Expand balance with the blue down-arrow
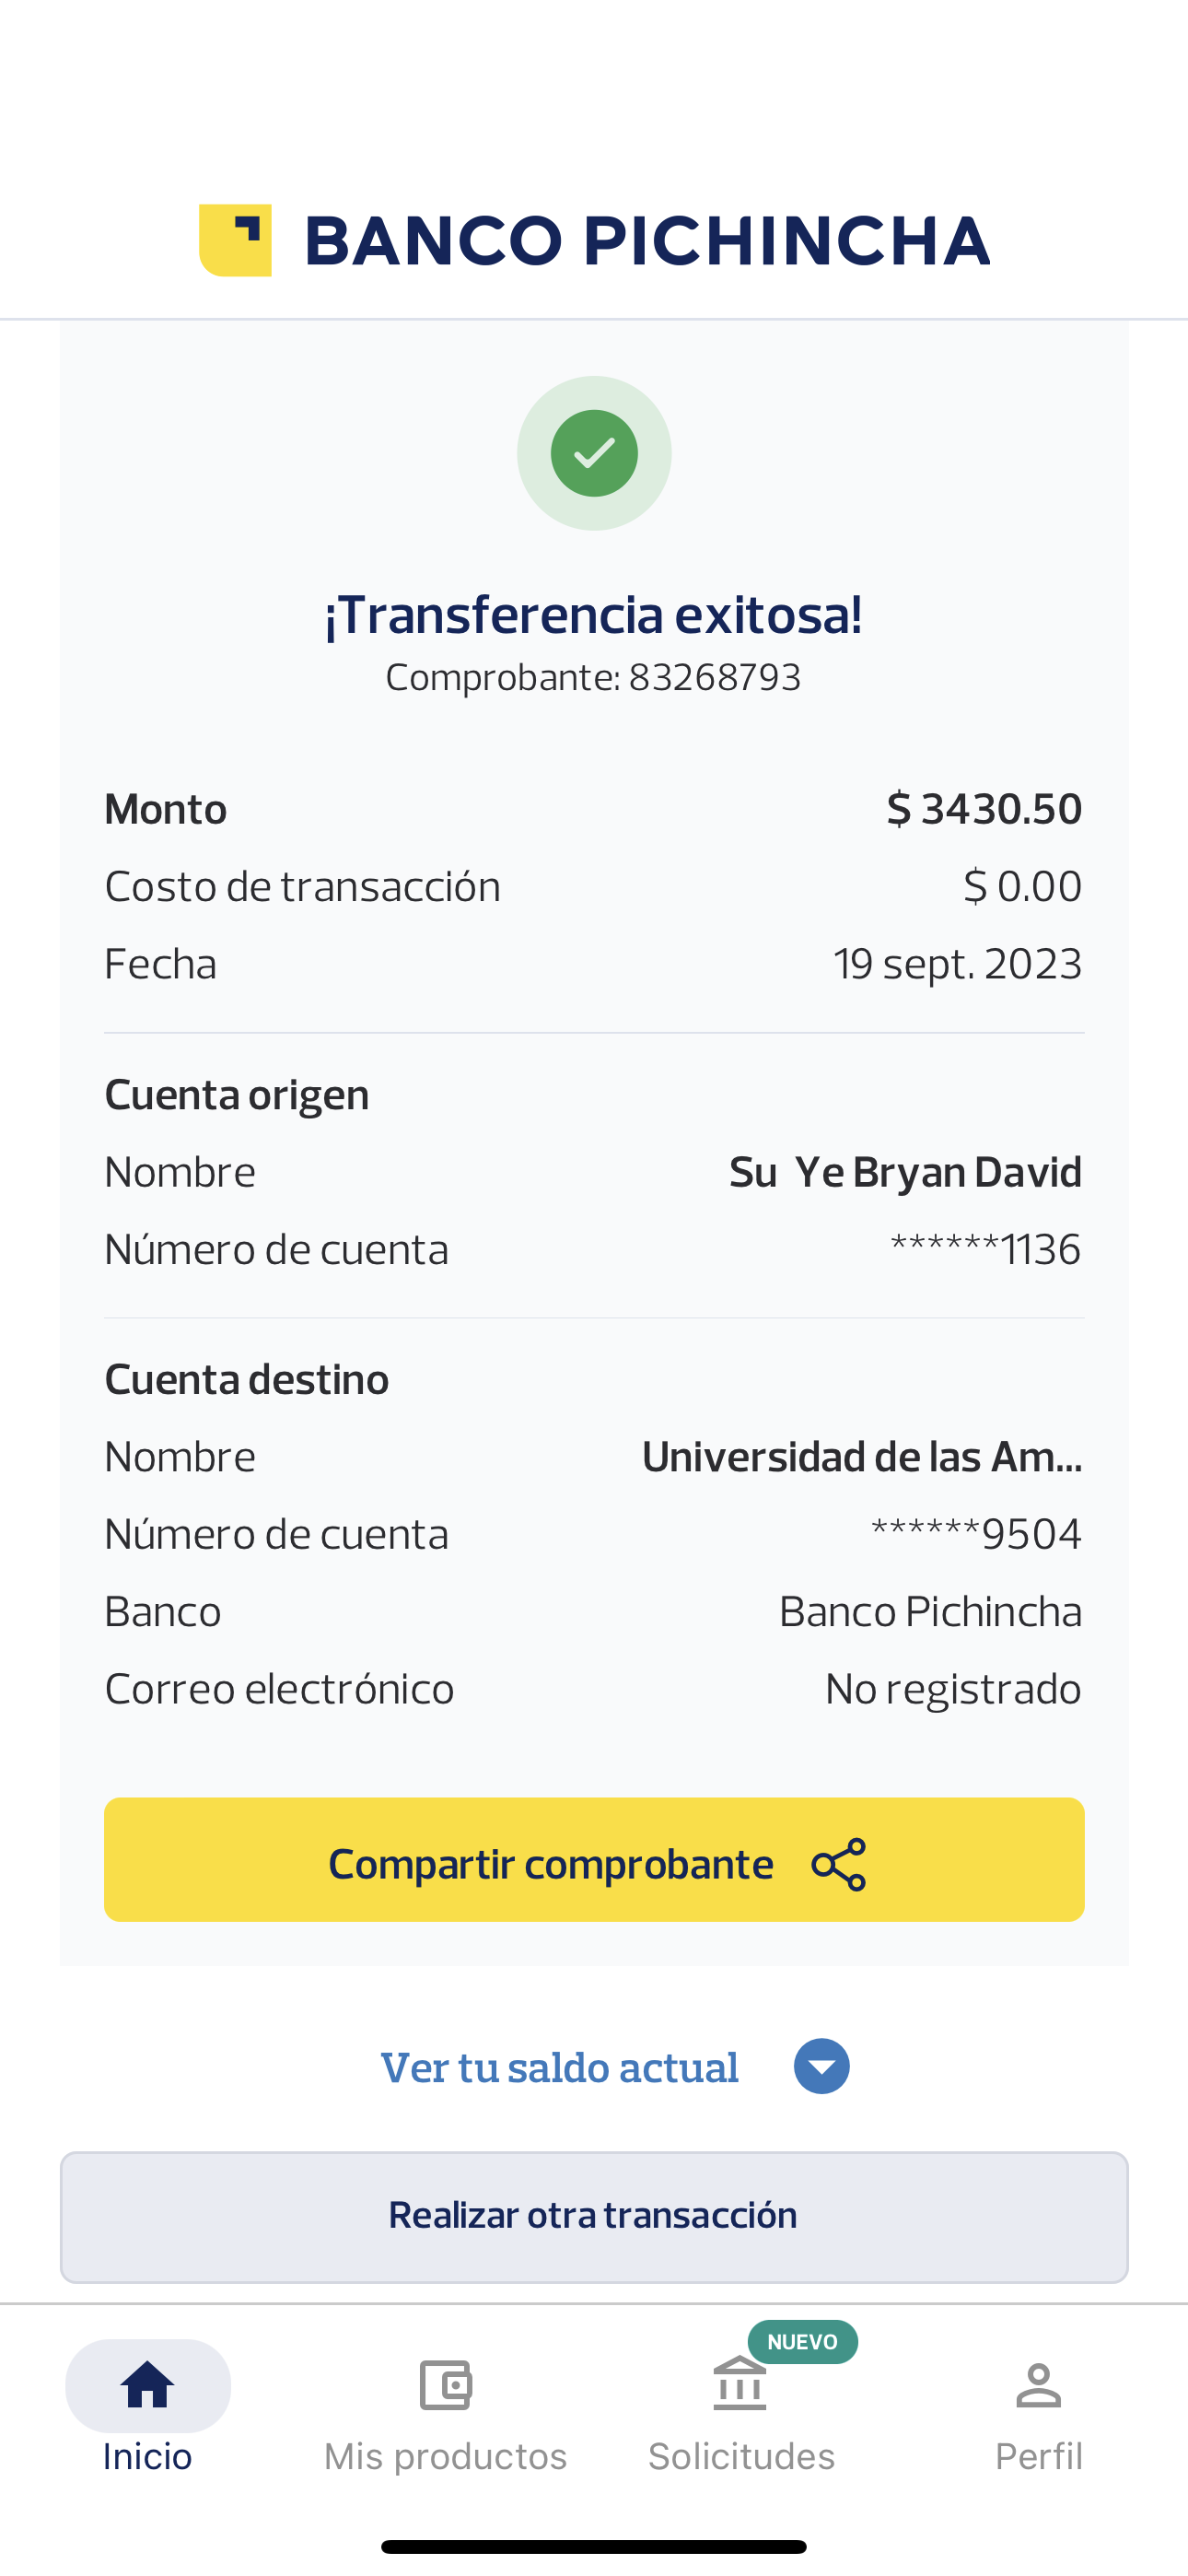Screen dimensions: 1188x2576 821,2067
